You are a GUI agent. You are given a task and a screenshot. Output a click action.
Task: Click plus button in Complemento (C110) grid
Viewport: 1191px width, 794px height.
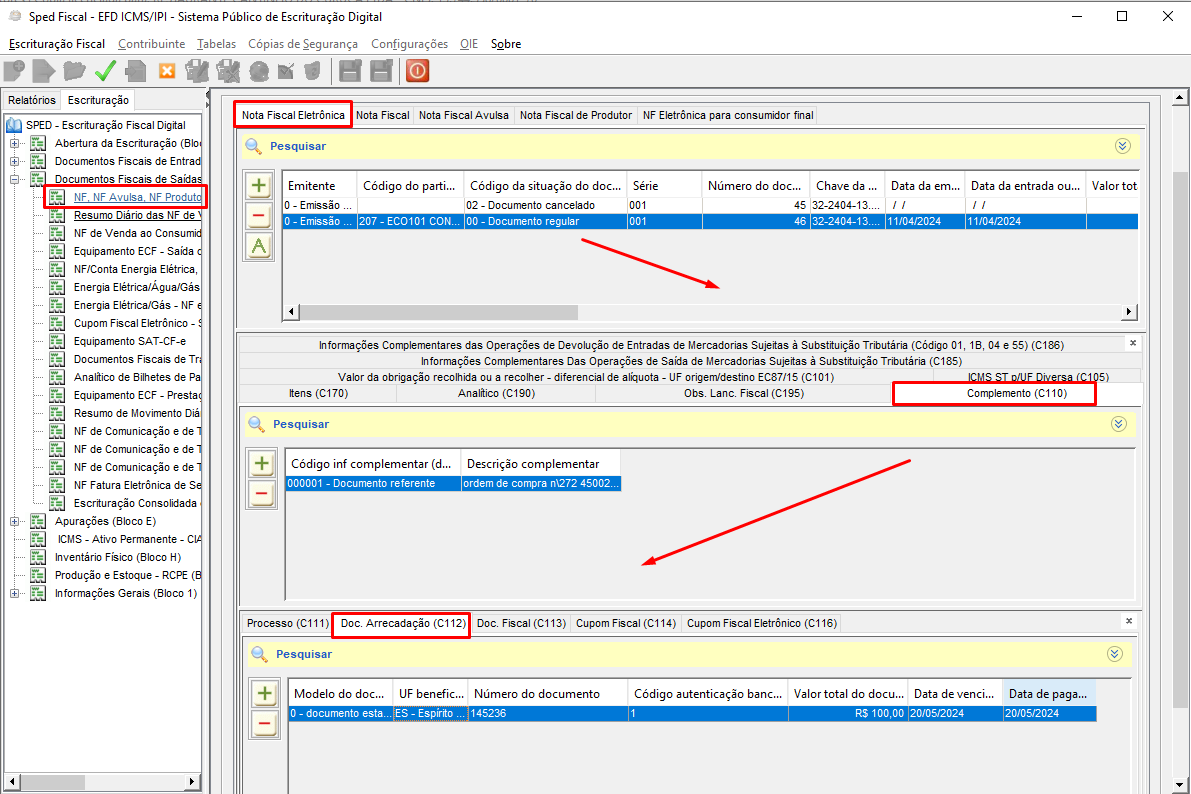click(x=261, y=463)
